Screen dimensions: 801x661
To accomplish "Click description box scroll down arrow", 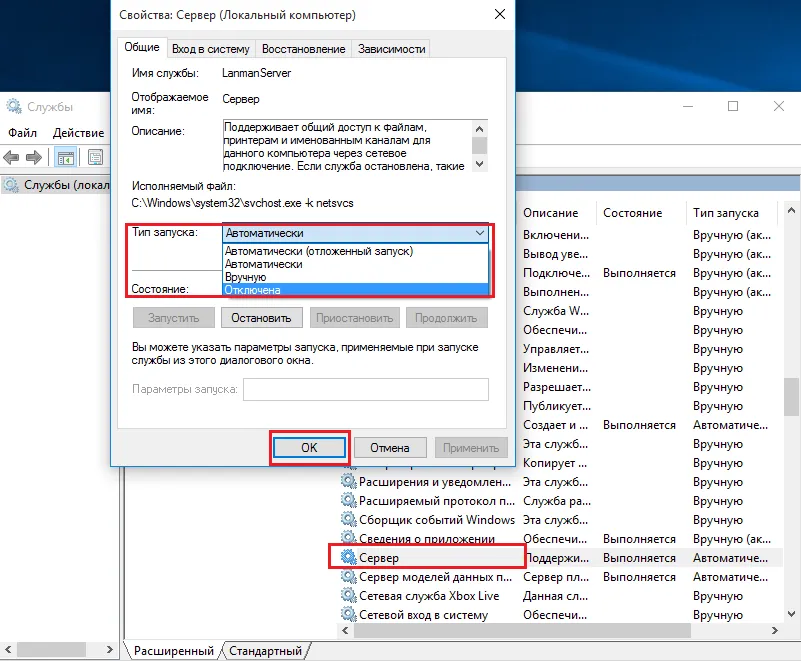I will 479,164.
